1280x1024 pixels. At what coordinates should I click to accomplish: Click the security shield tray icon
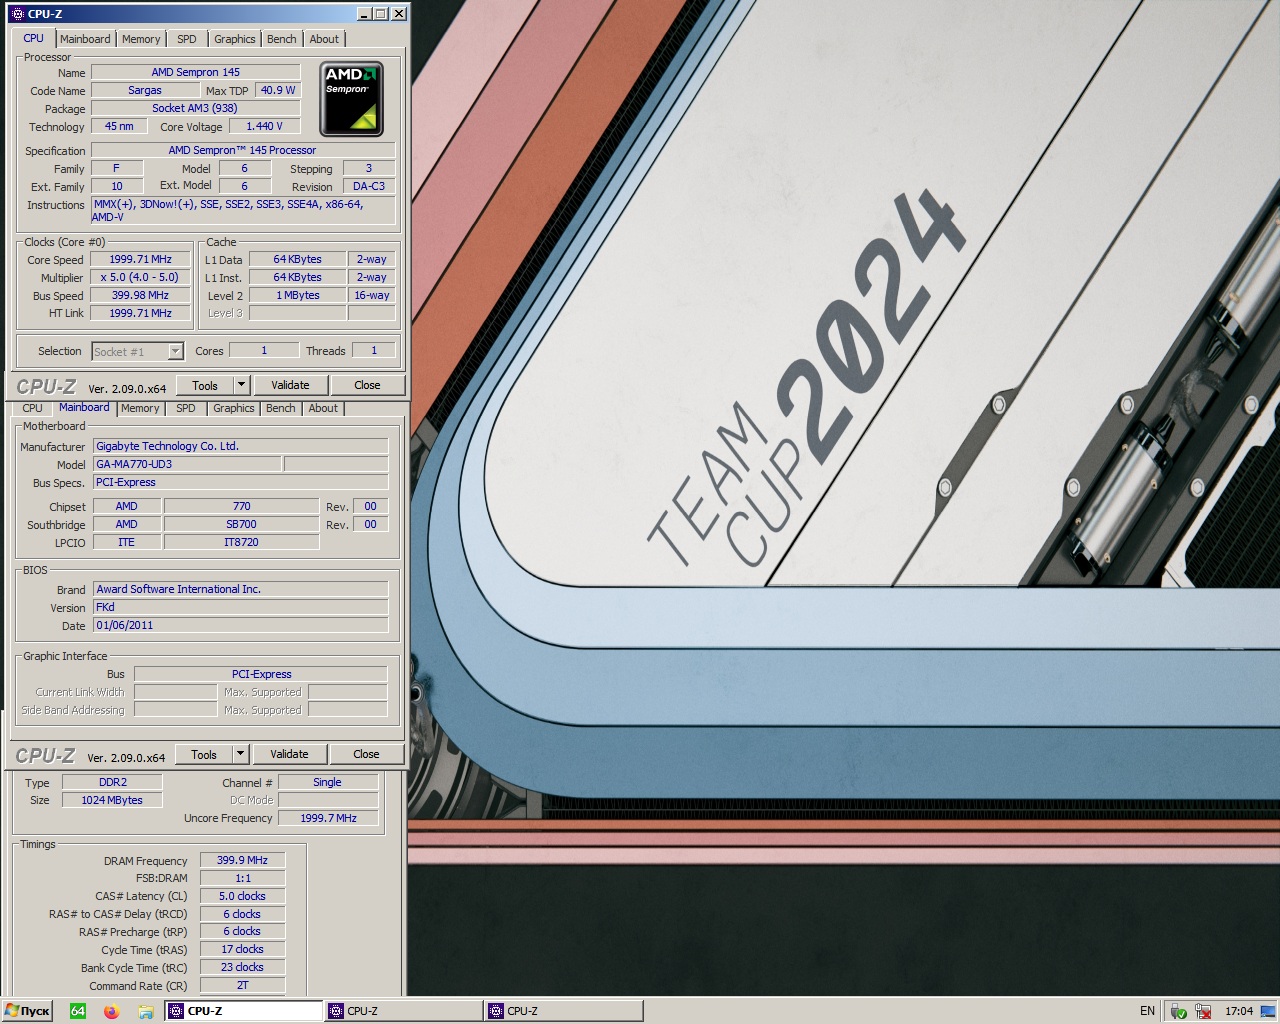click(1179, 1011)
